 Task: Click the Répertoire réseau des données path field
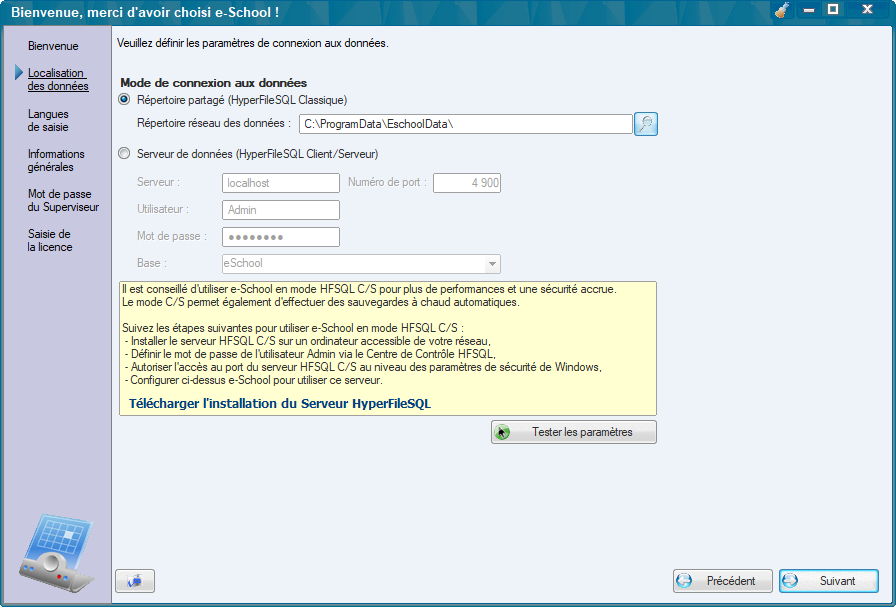pyautogui.click(x=466, y=124)
